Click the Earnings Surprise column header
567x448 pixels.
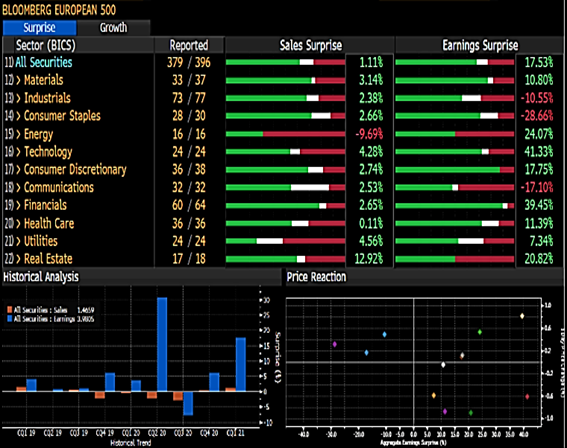(x=480, y=45)
